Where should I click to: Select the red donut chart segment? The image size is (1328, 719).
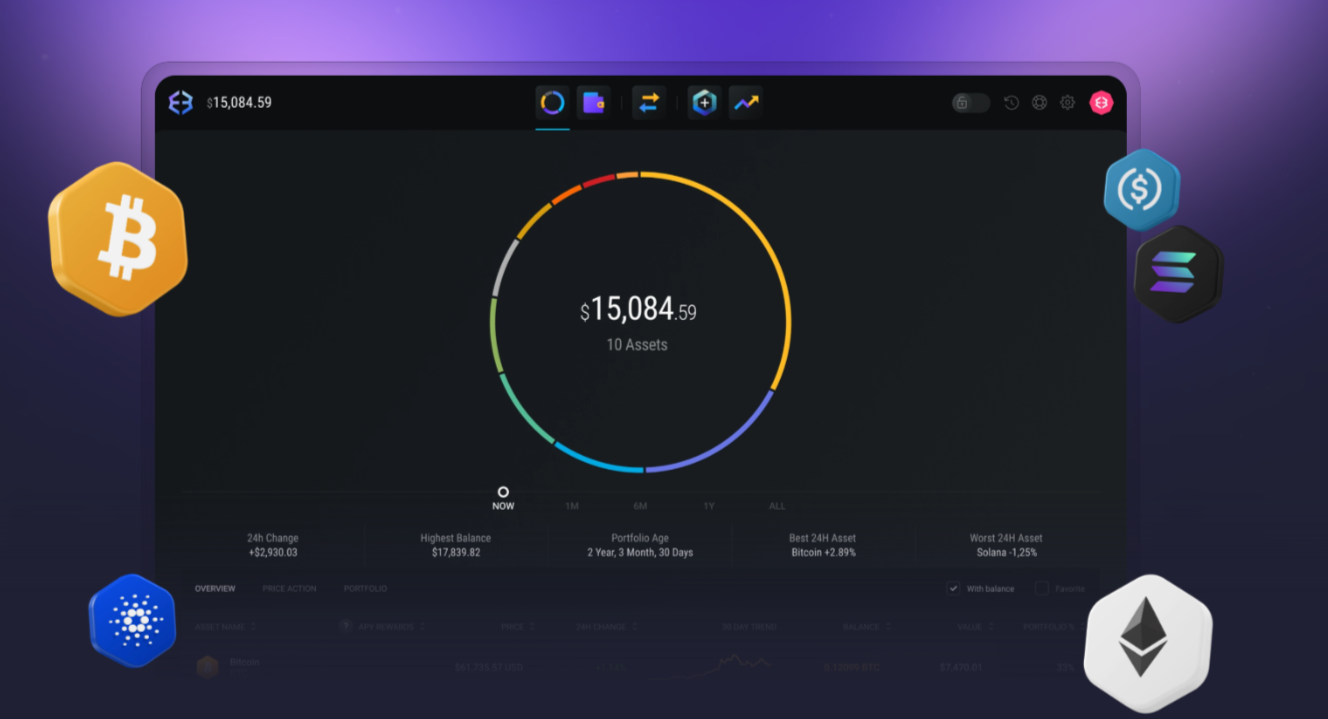tap(598, 180)
